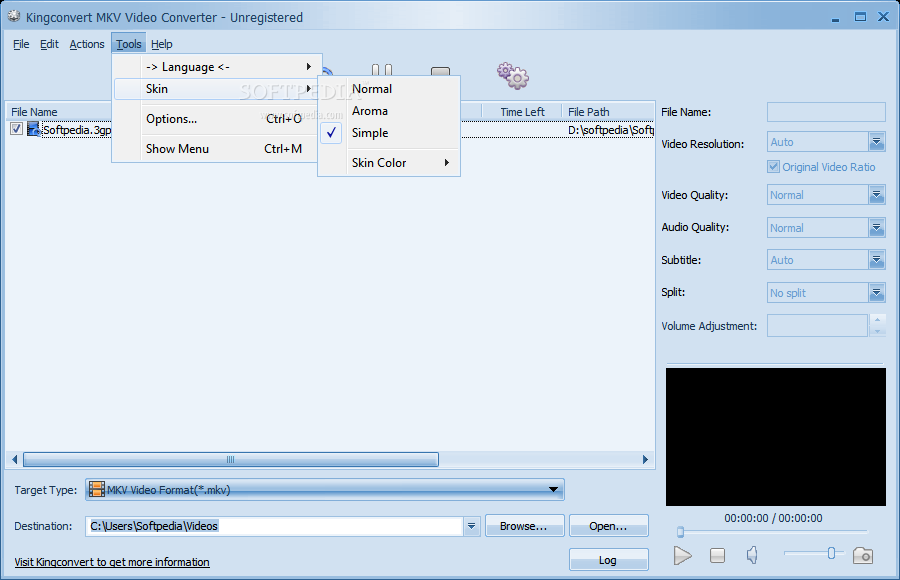Viewport: 900px width, 580px height.
Task: Expand Destination path history dropdown
Action: 471,526
